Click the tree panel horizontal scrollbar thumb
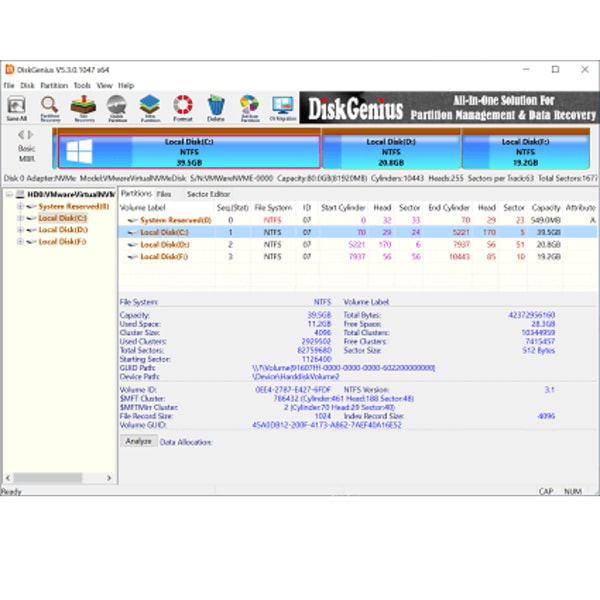 tap(48, 478)
